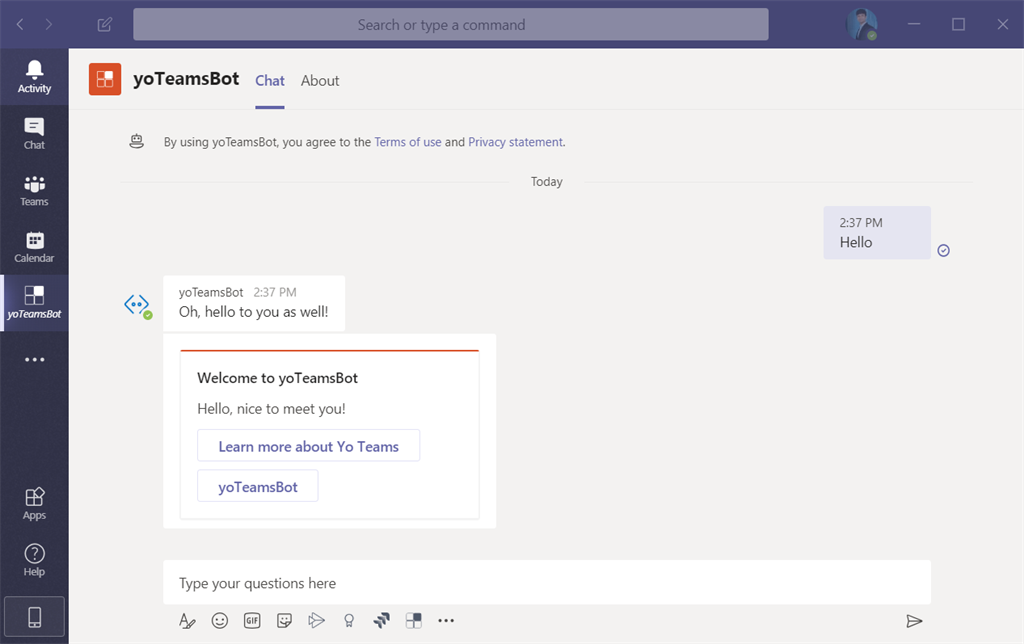Expand more apps with sidebar ellipsis

[x=34, y=358]
